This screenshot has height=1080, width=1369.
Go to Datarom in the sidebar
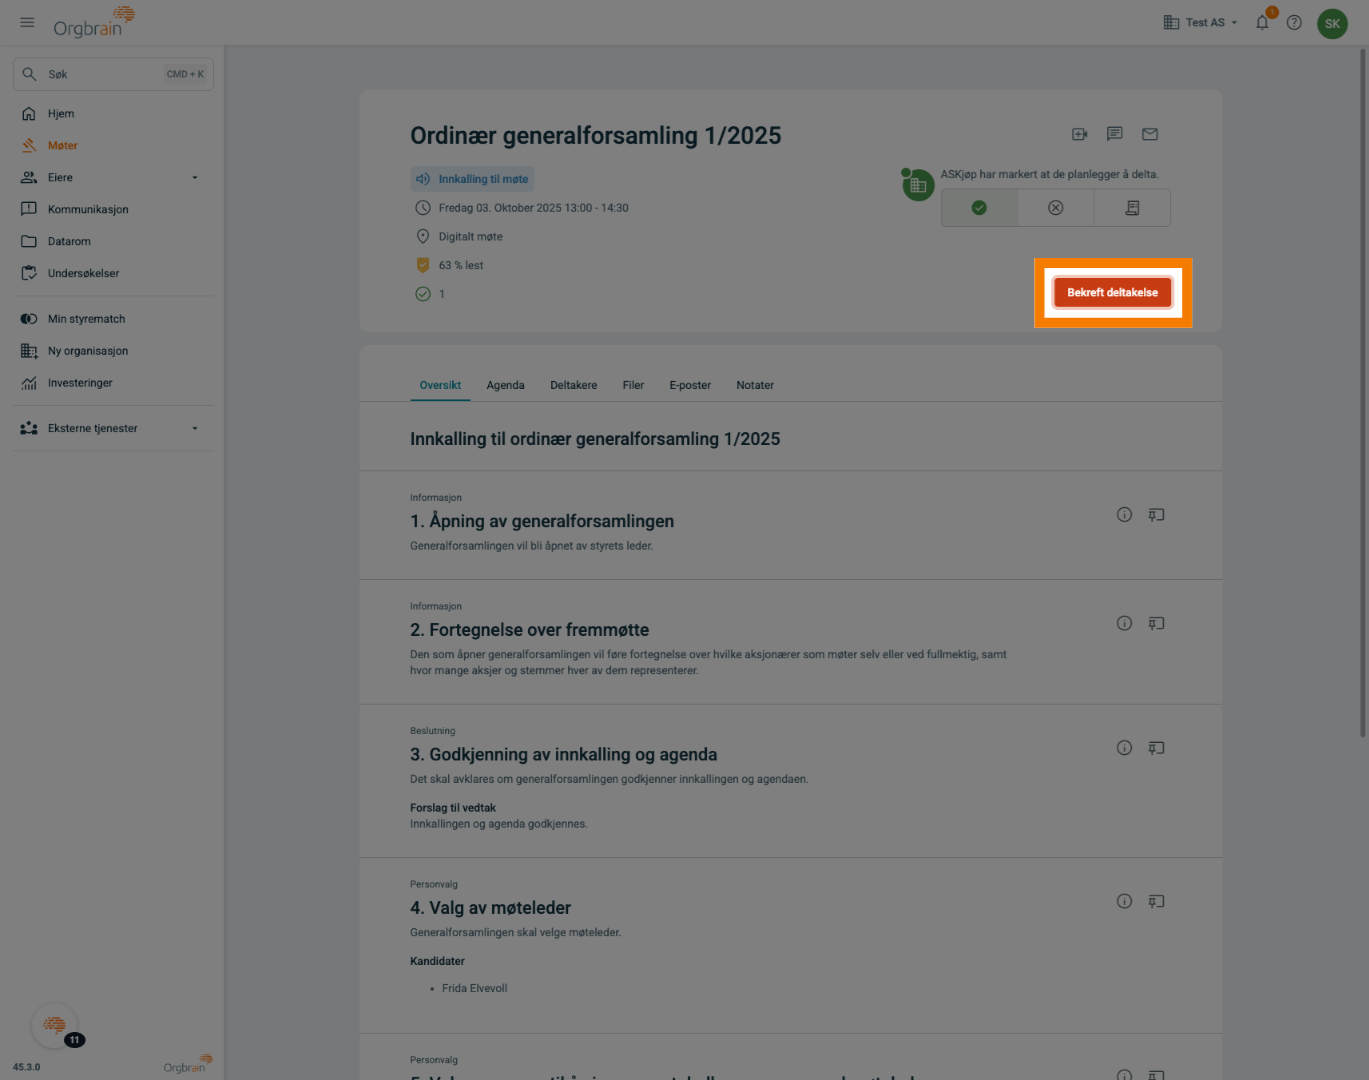click(x=69, y=241)
